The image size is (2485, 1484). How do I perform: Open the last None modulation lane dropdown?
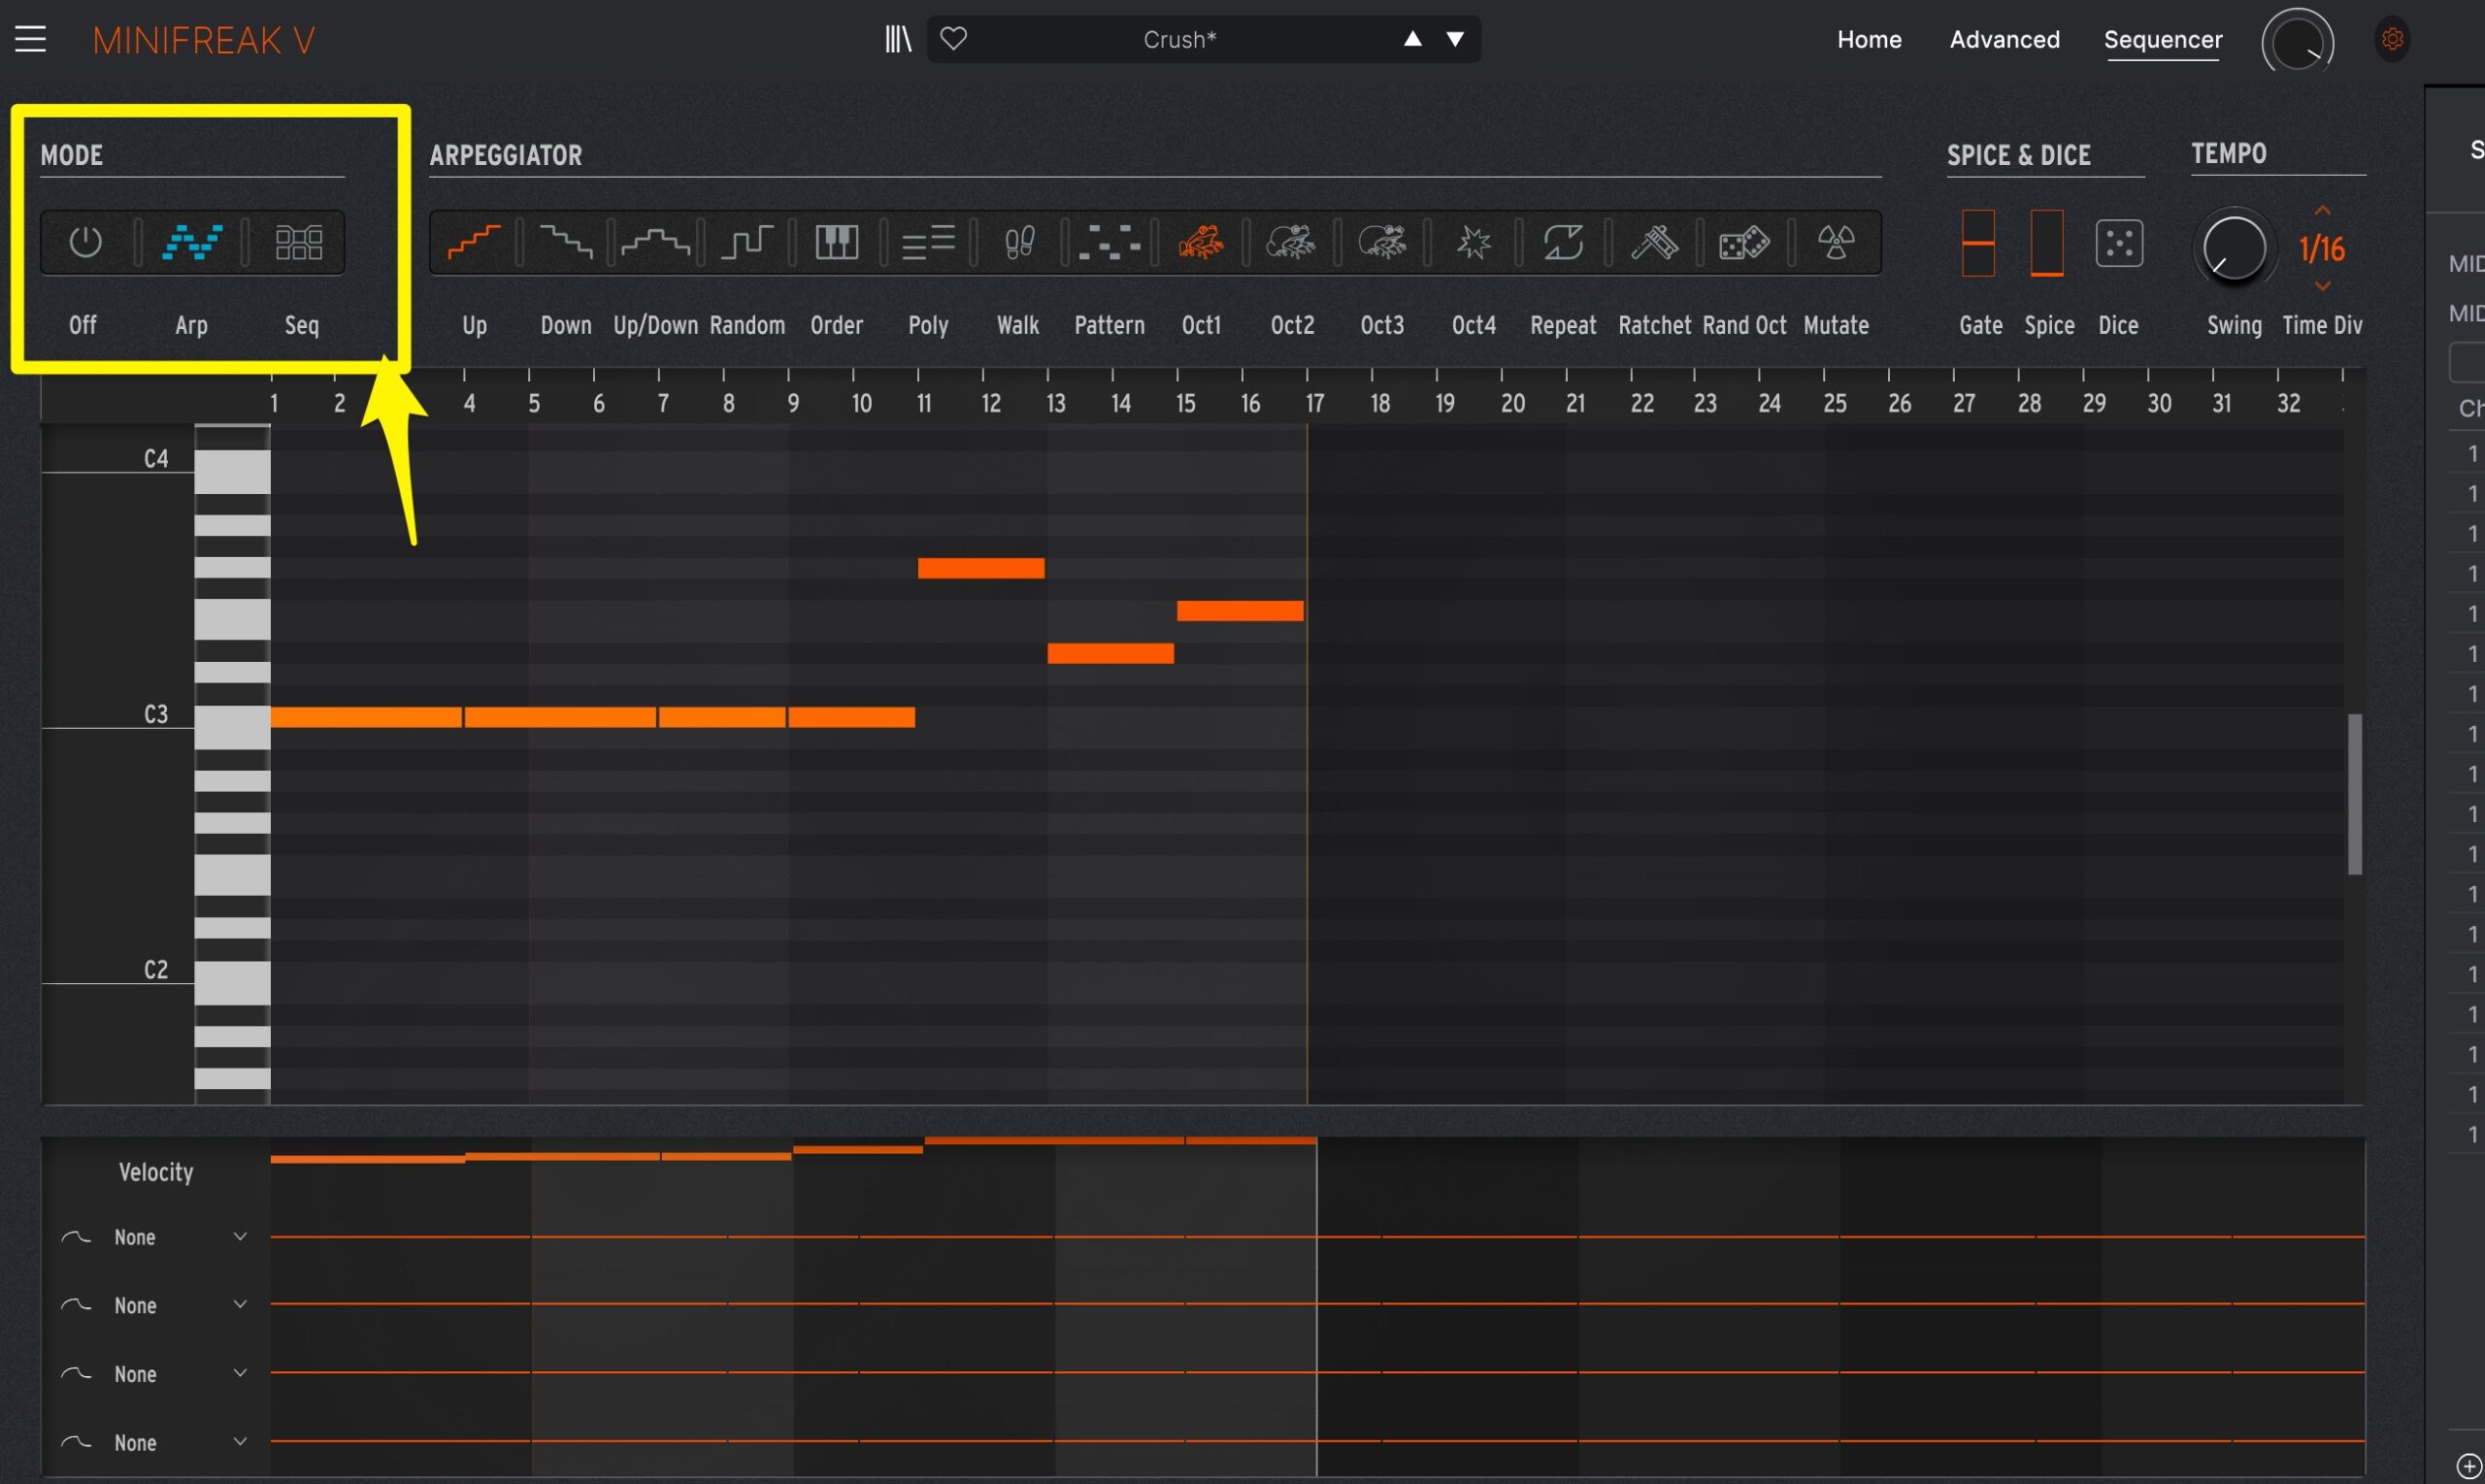240,1442
